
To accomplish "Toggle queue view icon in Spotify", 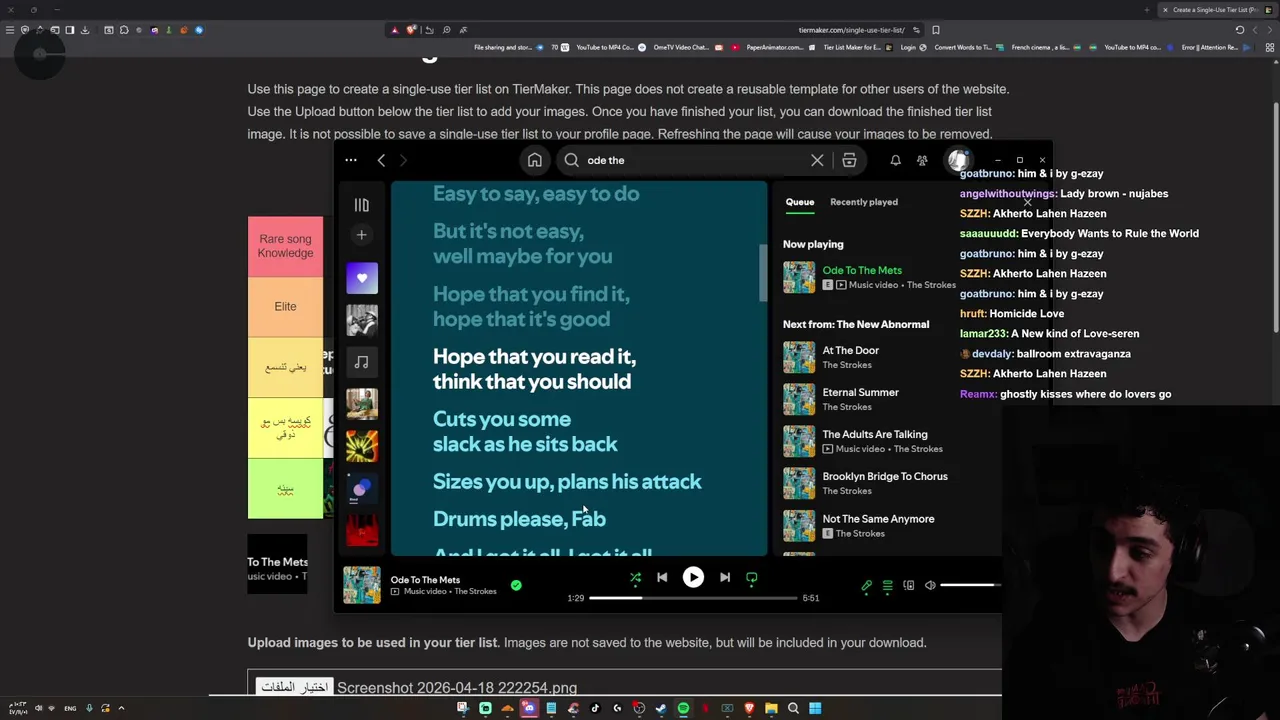I will point(887,585).
